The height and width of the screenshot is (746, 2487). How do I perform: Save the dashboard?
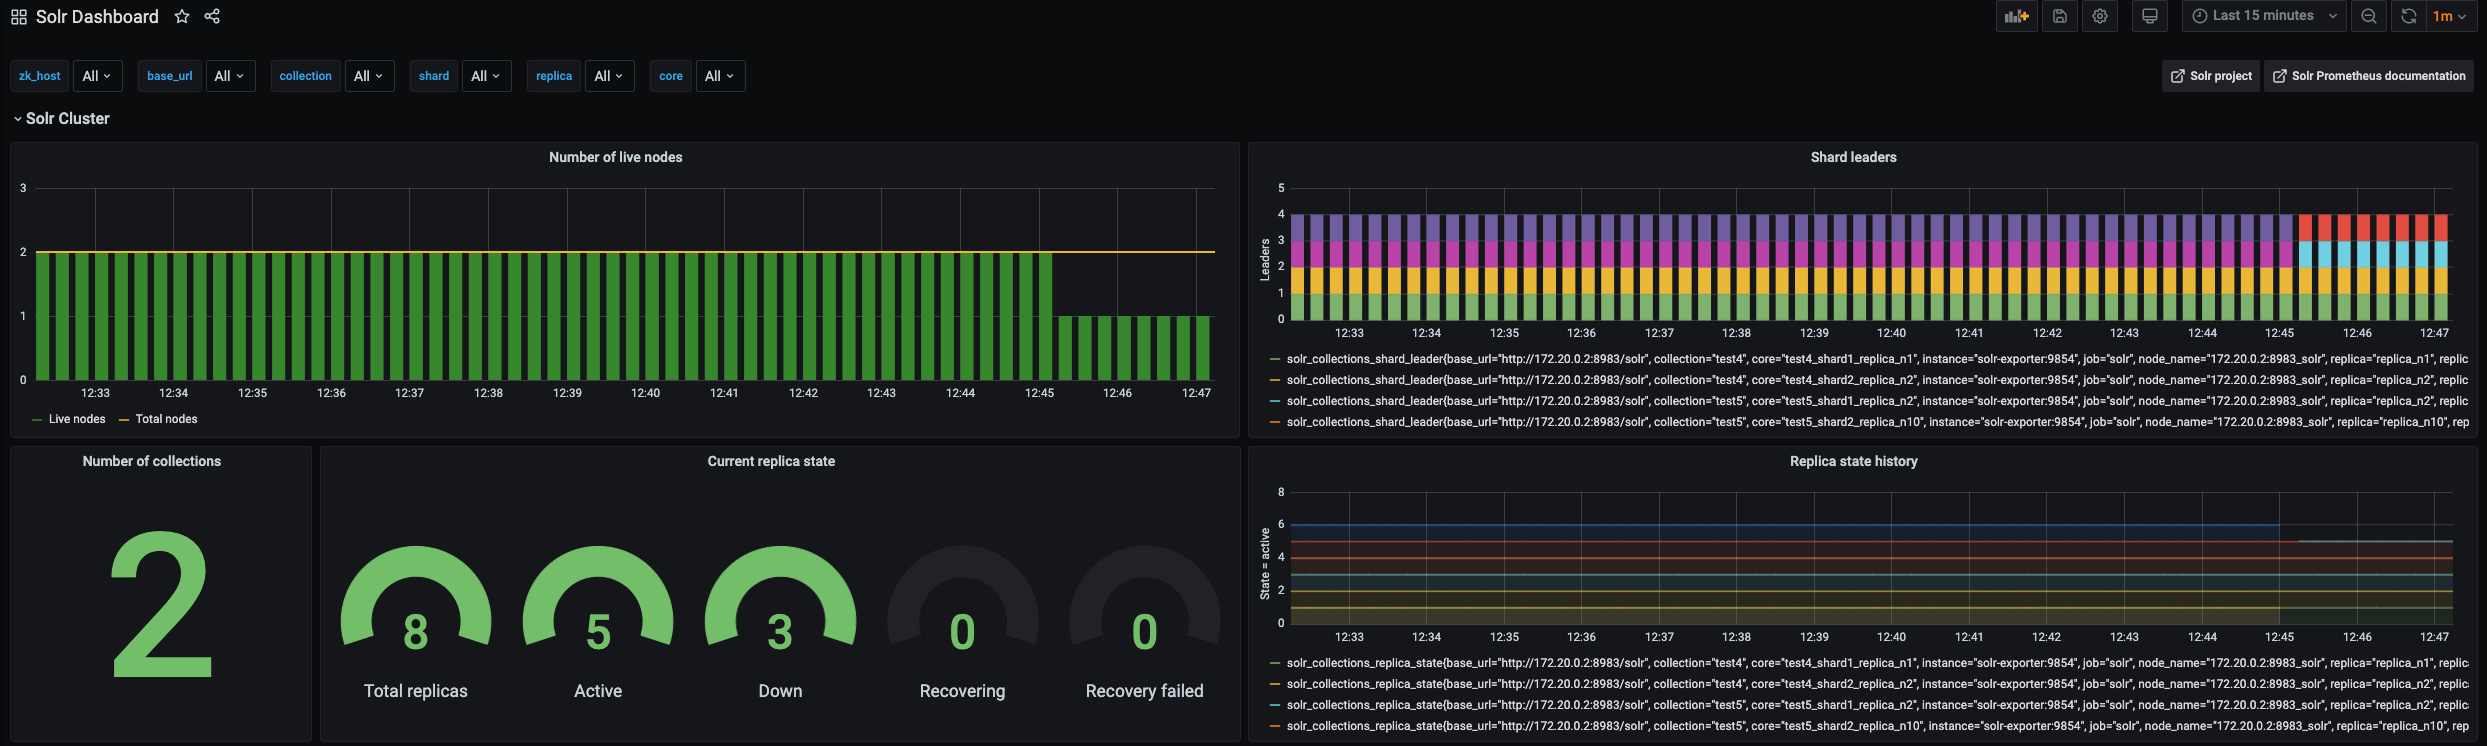tap(2060, 16)
